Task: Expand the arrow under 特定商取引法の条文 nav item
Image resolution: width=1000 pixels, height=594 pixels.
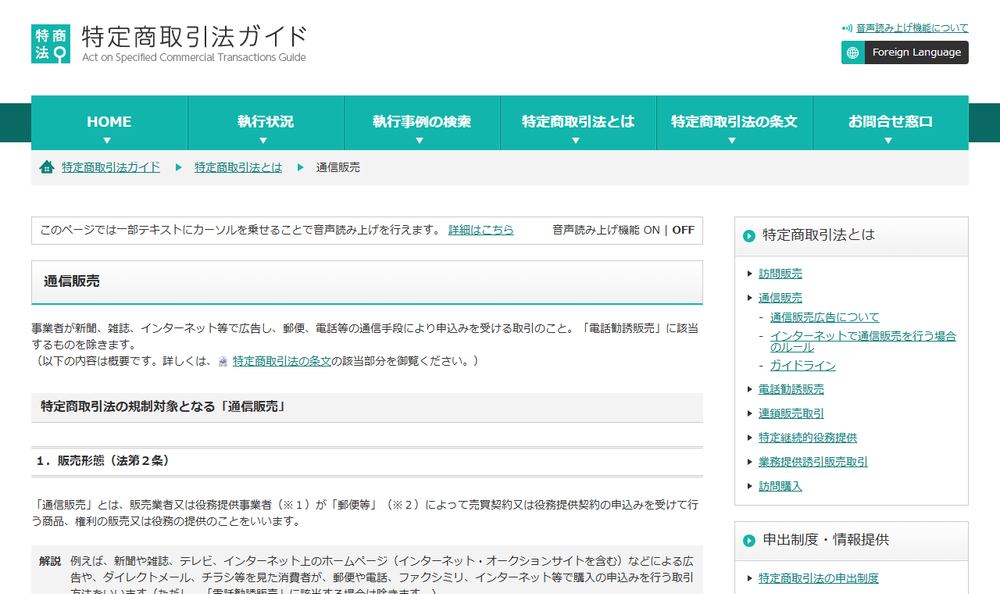Action: point(732,140)
